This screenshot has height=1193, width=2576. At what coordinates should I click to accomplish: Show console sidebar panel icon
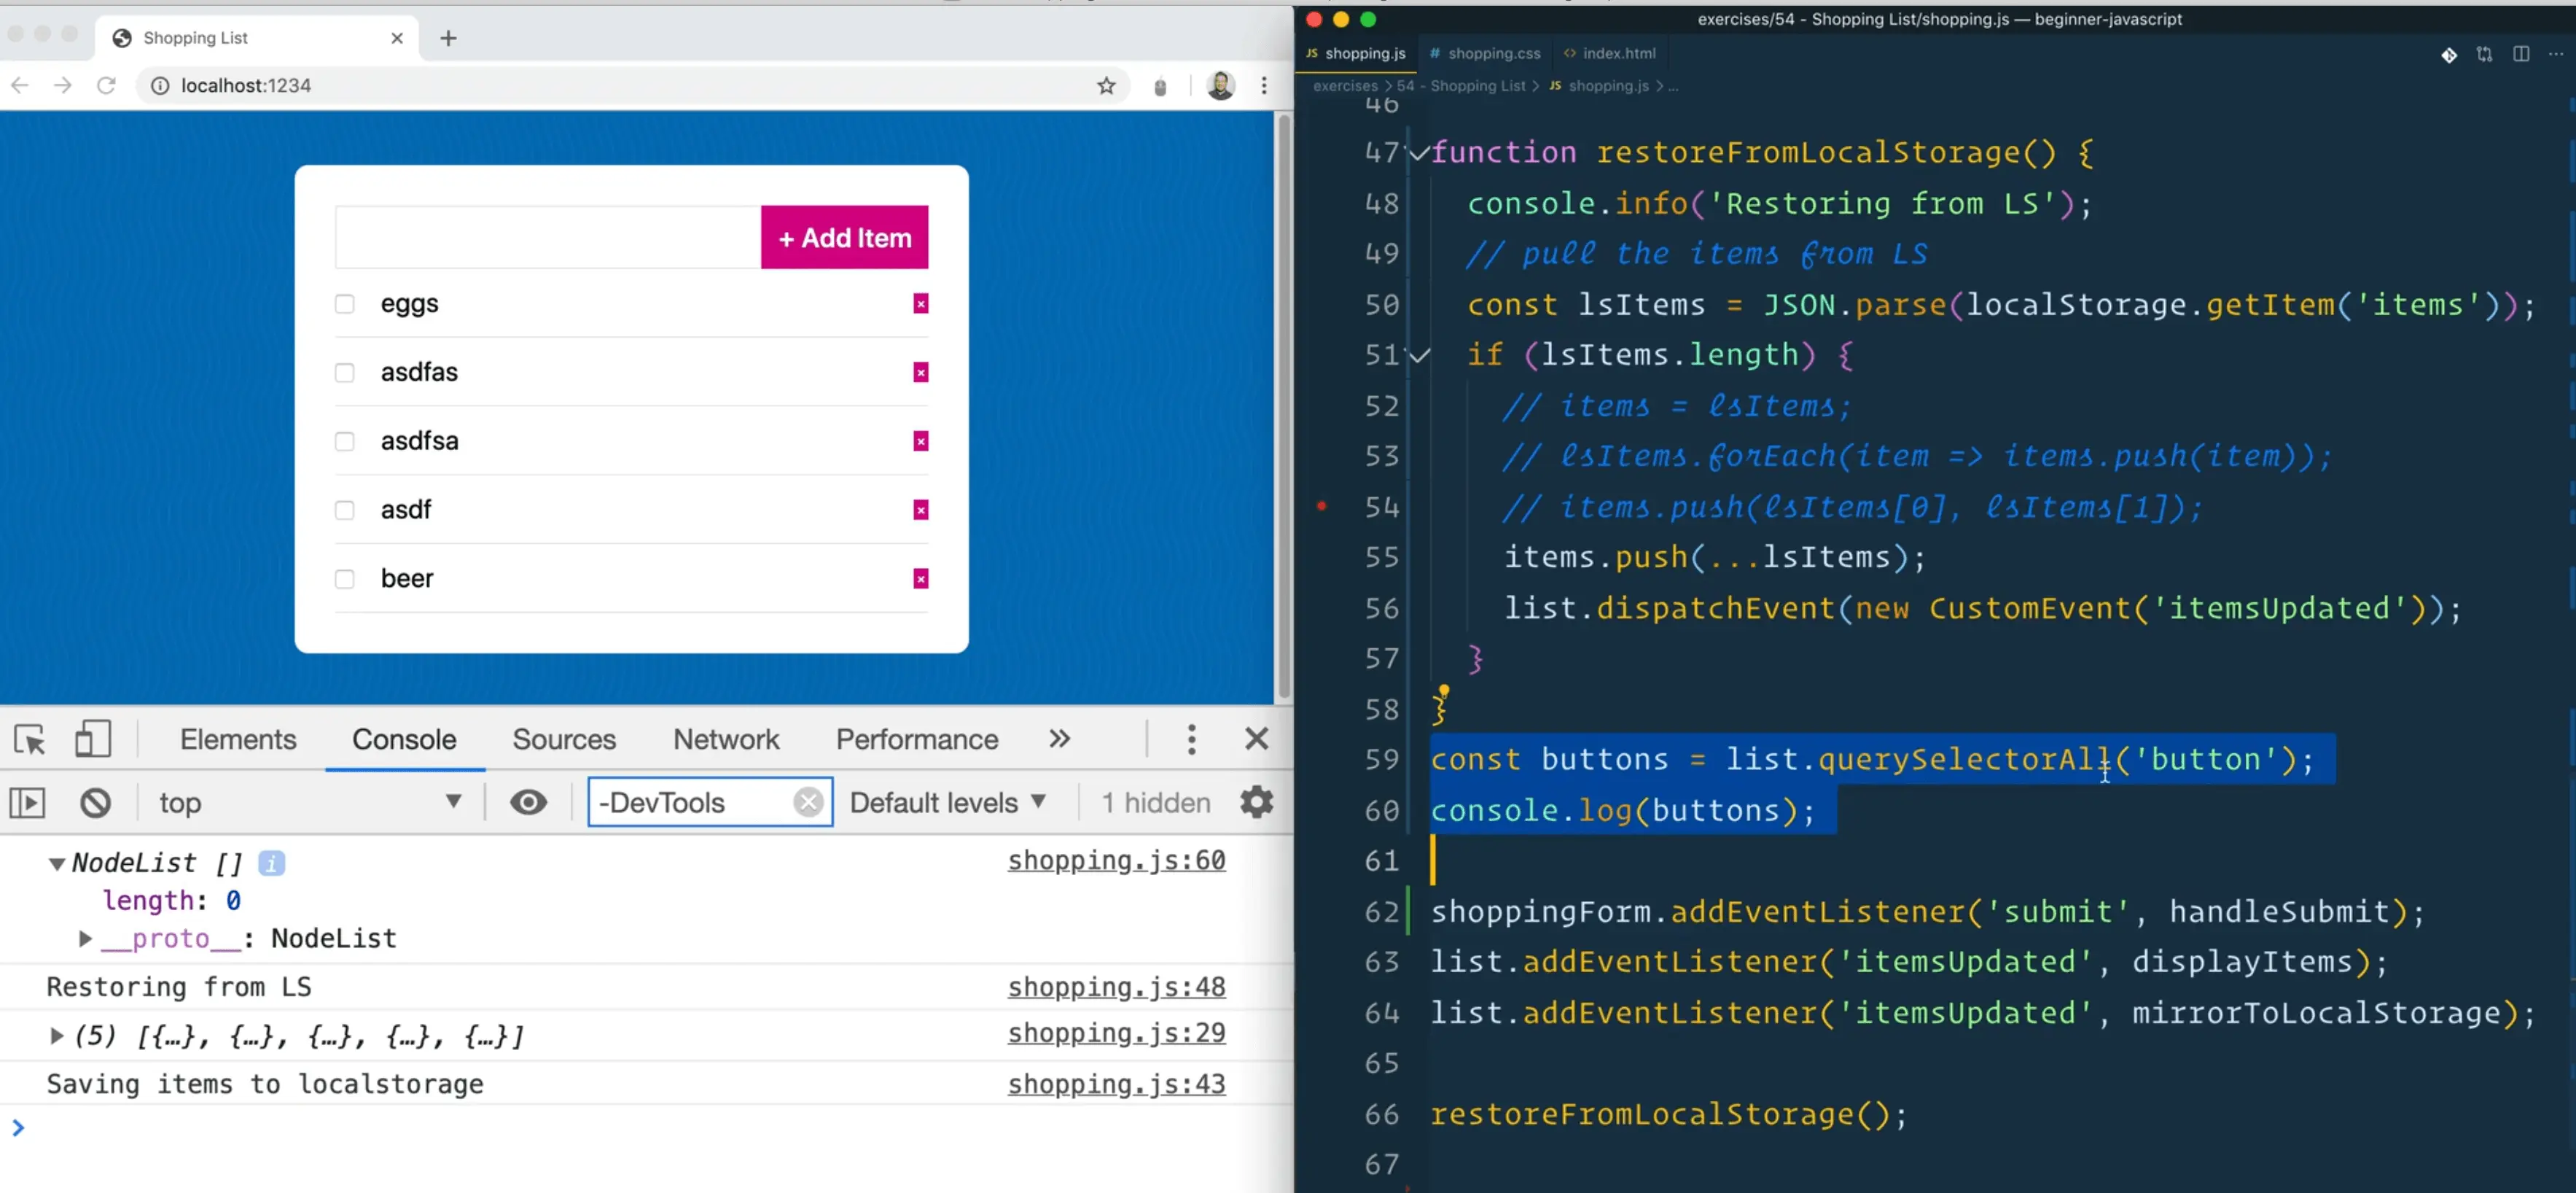pos(28,803)
